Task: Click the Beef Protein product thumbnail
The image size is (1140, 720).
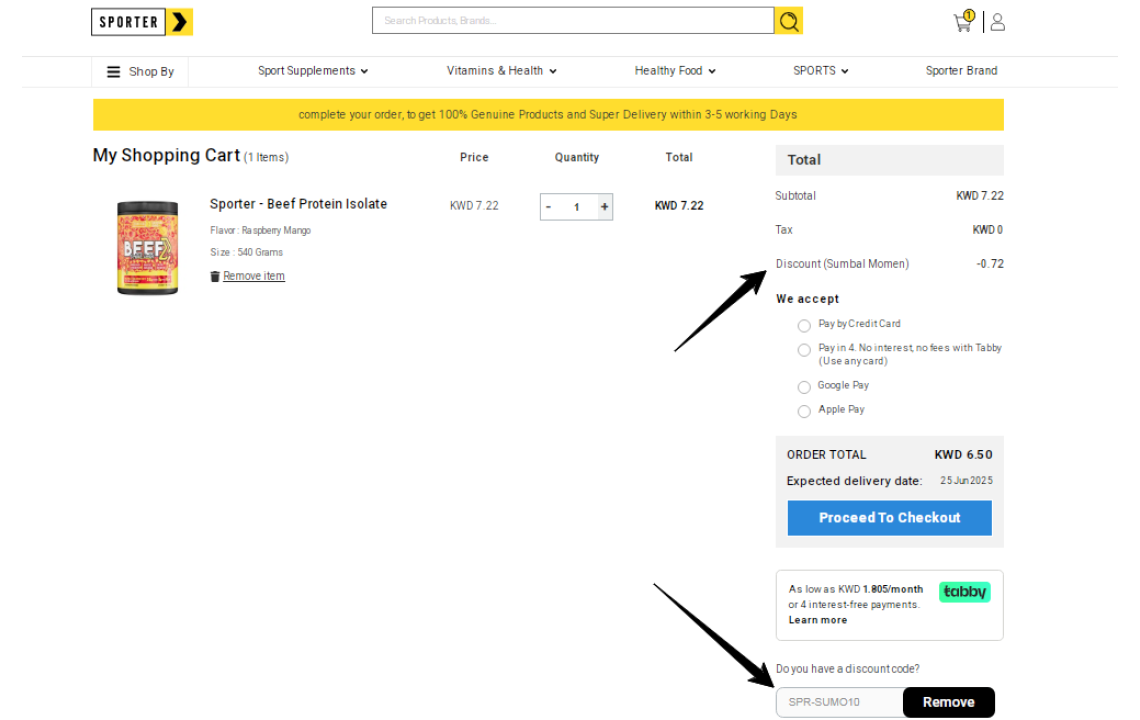Action: 148,248
